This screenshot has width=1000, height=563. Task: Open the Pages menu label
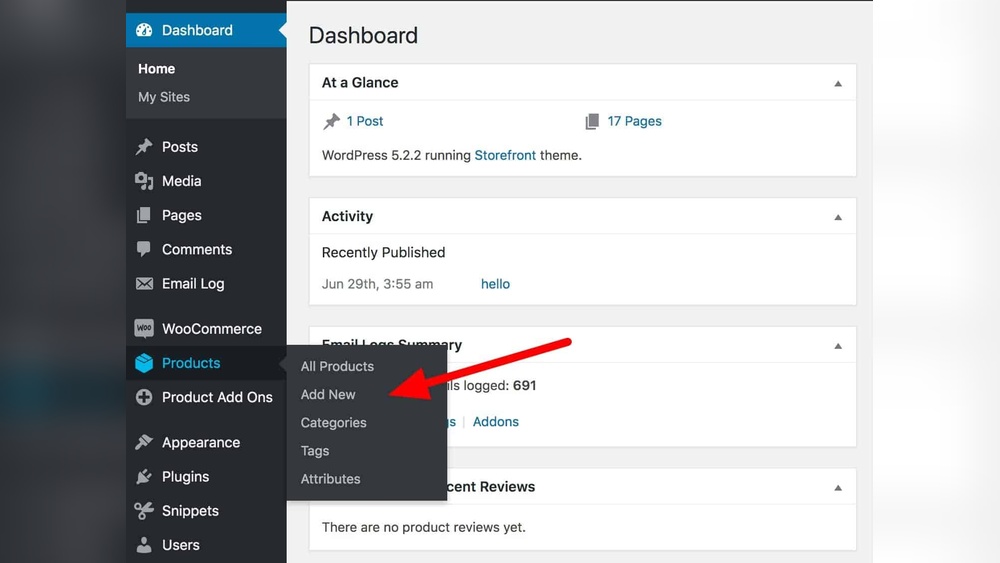coord(182,216)
